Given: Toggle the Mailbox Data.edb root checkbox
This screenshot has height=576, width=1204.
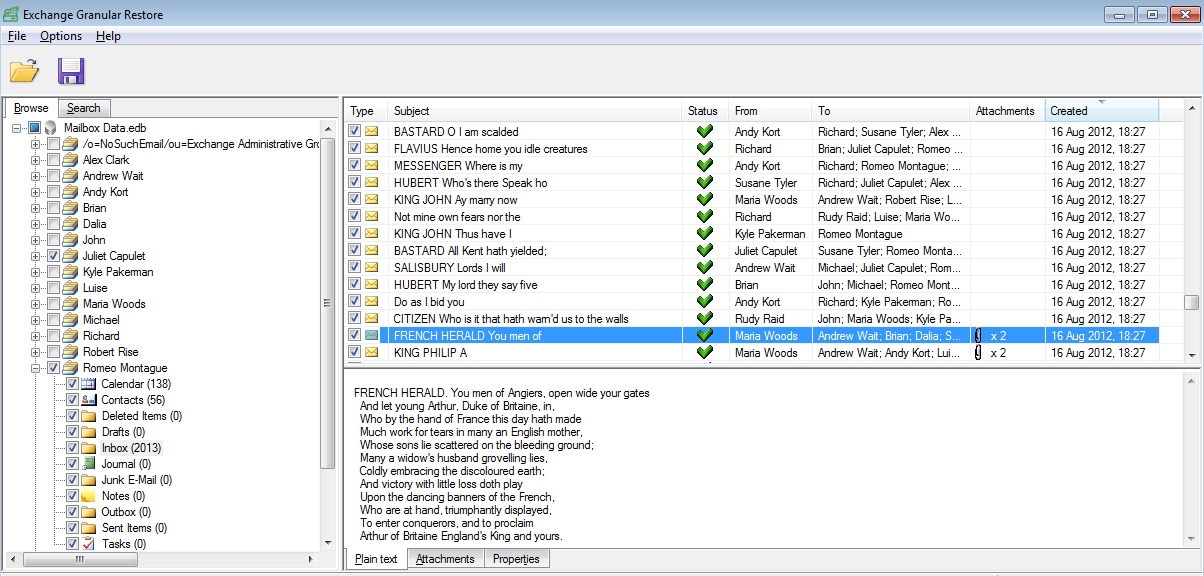Looking at the screenshot, I should pyautogui.click(x=35, y=128).
